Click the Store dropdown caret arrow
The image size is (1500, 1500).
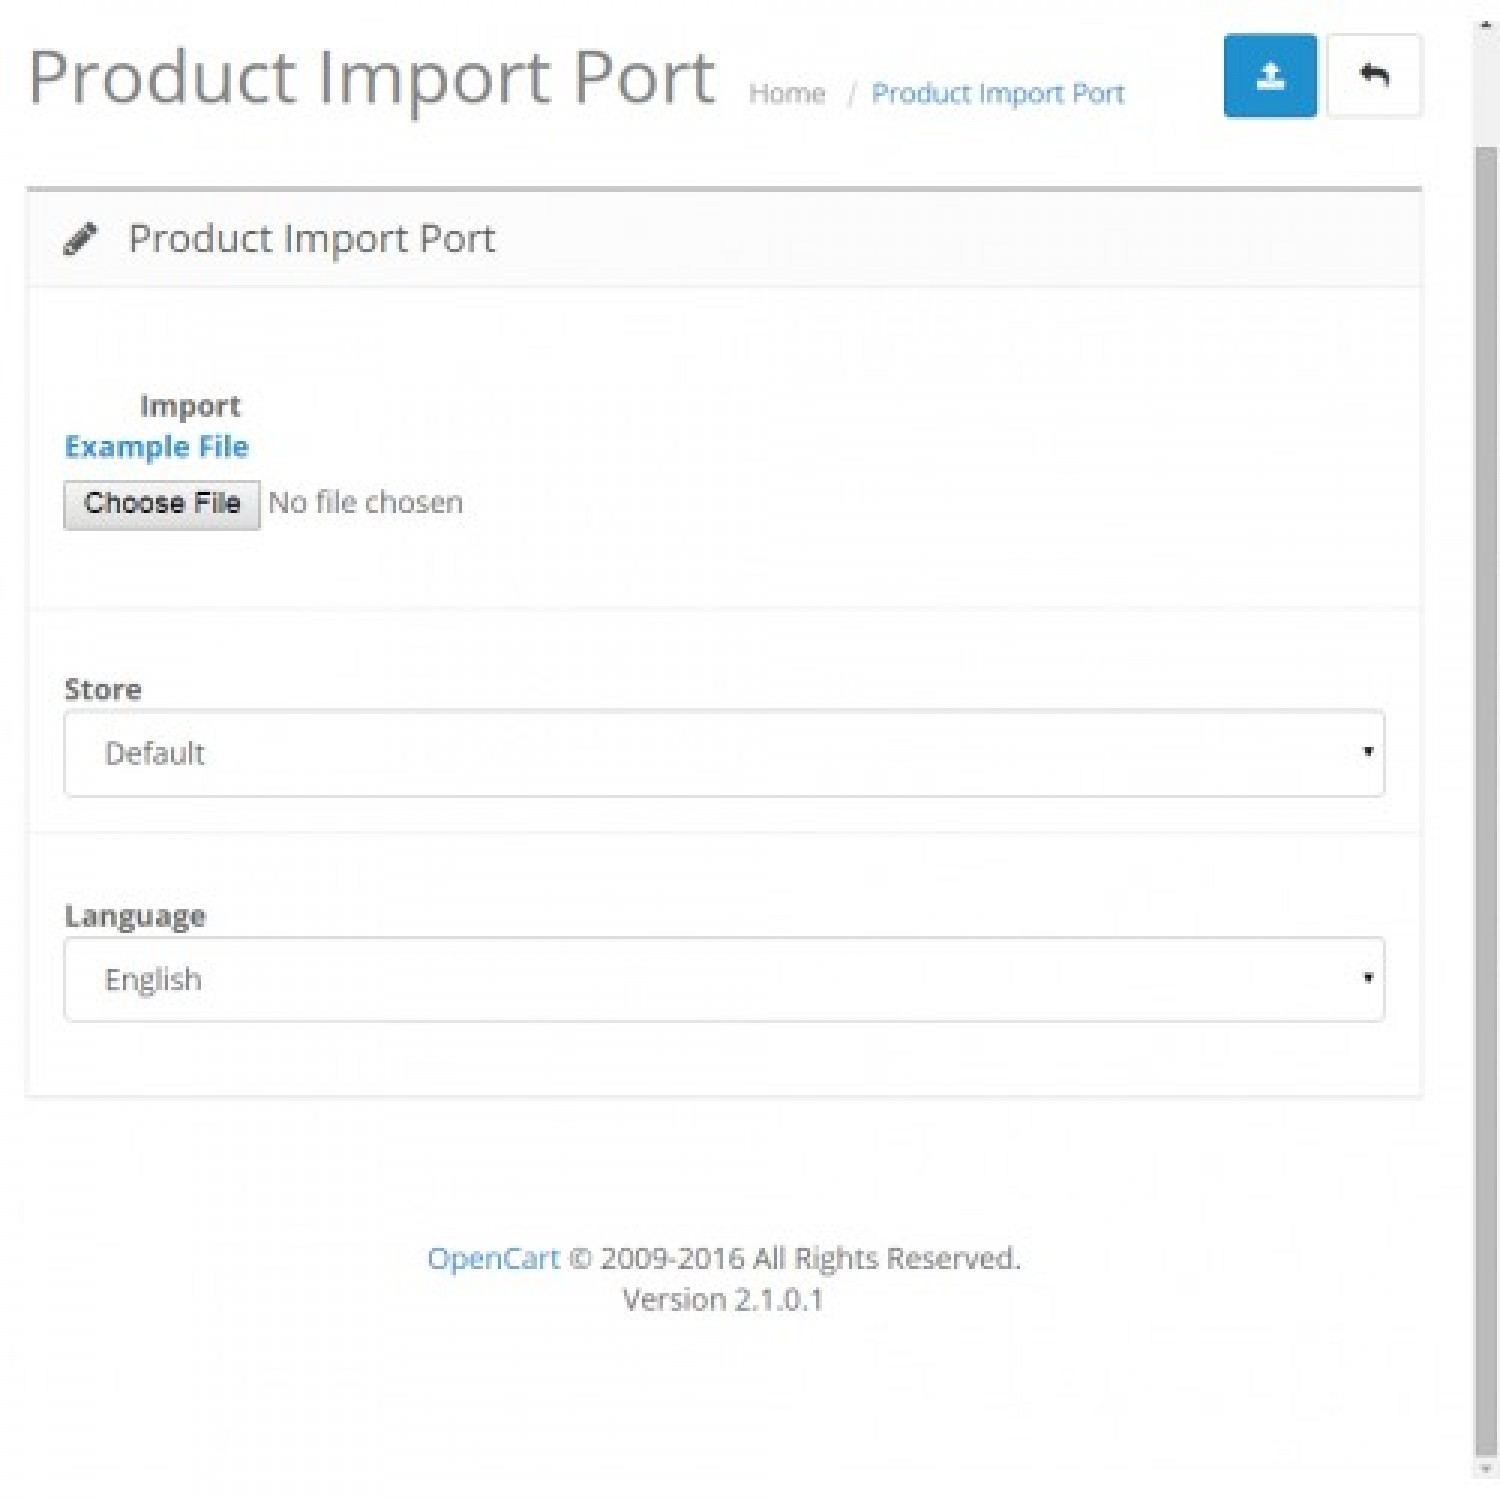point(1367,752)
